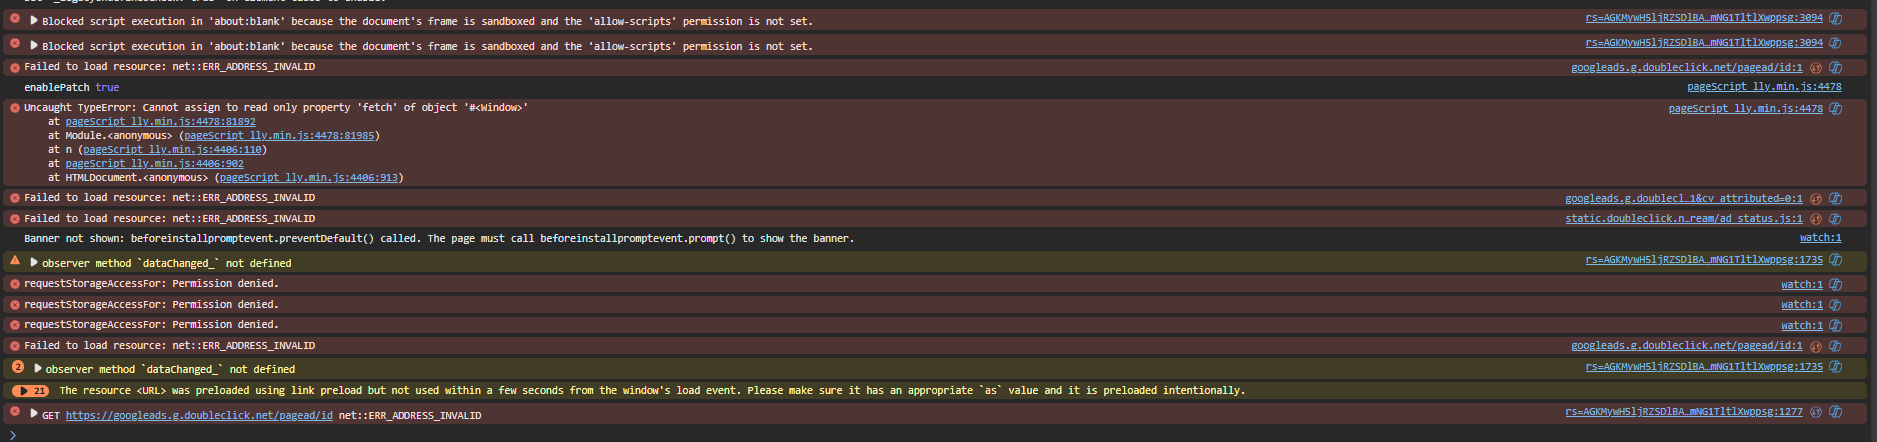Click network request icon next to cv_attributed=0:1
1877x442 pixels.
pos(1816,199)
